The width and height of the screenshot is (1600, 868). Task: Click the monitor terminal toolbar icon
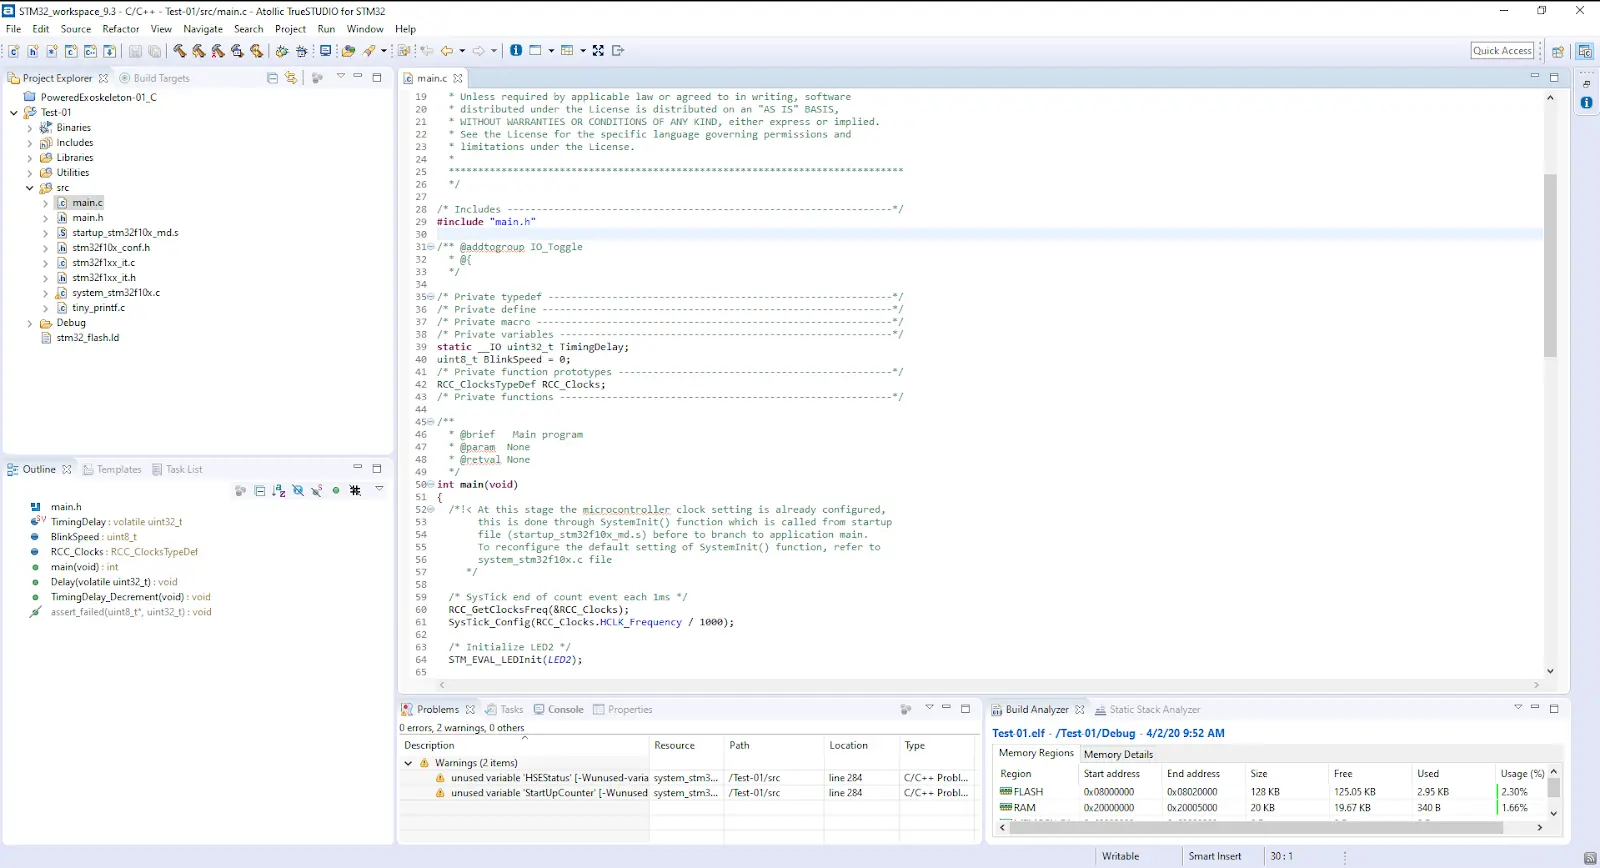pyautogui.click(x=325, y=51)
